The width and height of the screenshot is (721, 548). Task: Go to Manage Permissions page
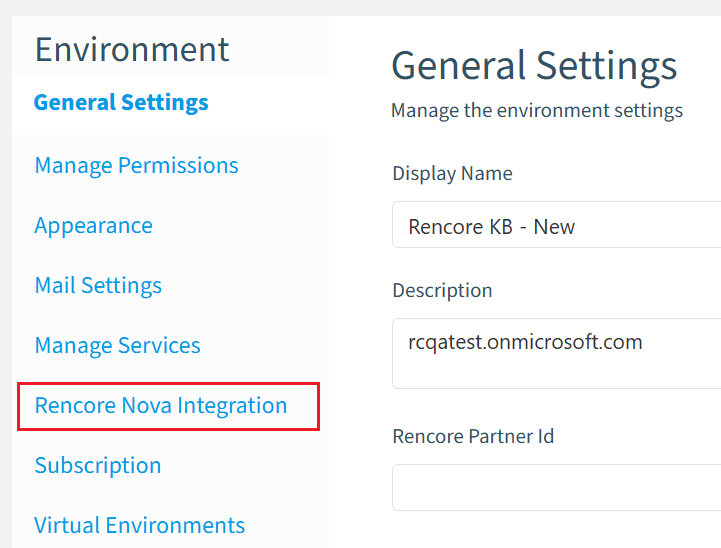tap(137, 166)
